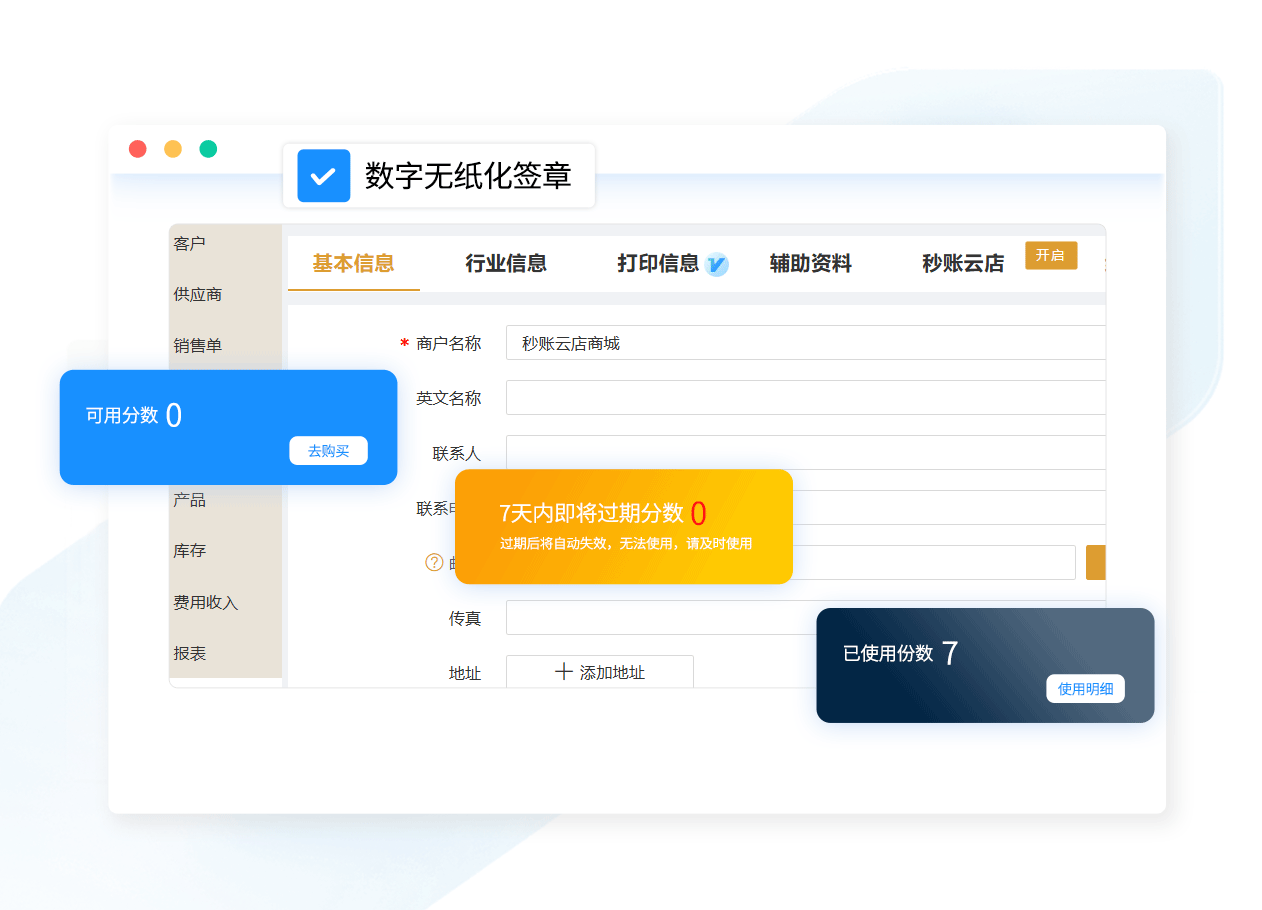
Task: Click the blue checkmark icon beside 数字无纸化签章
Action: point(323,176)
